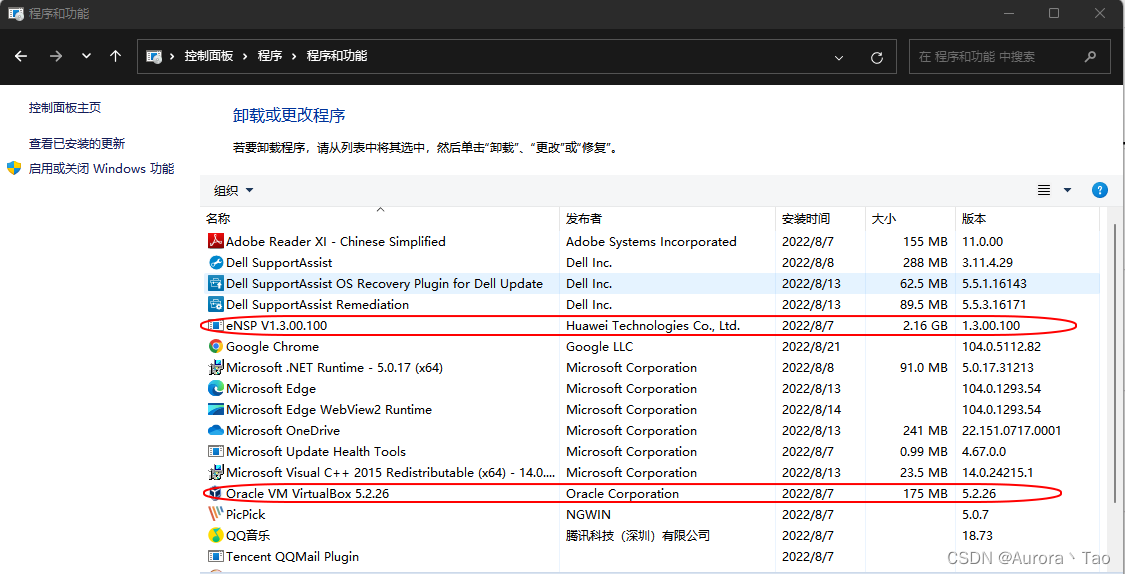Click the Huawei Technologies Co., Ltd. publisher cell
1125x574 pixels.
[653, 326]
